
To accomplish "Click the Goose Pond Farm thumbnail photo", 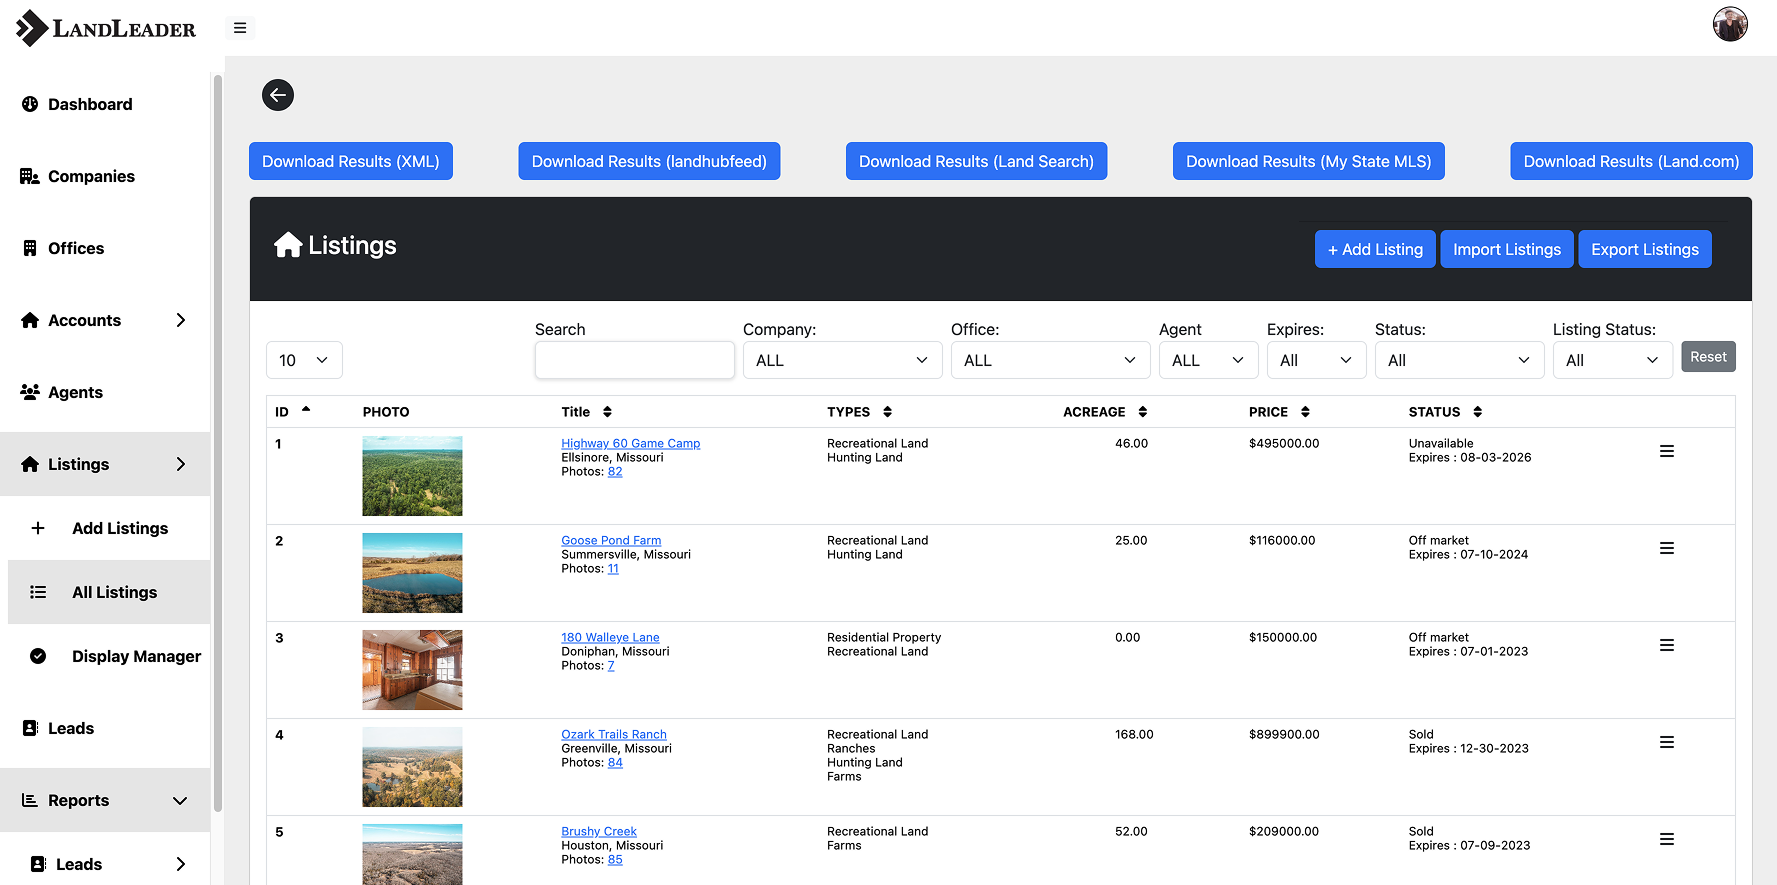I will click(412, 573).
